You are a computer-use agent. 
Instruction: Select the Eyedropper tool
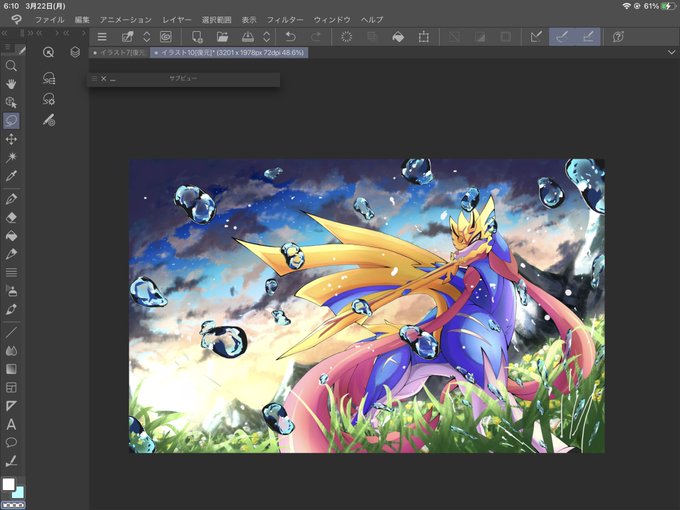pyautogui.click(x=11, y=176)
